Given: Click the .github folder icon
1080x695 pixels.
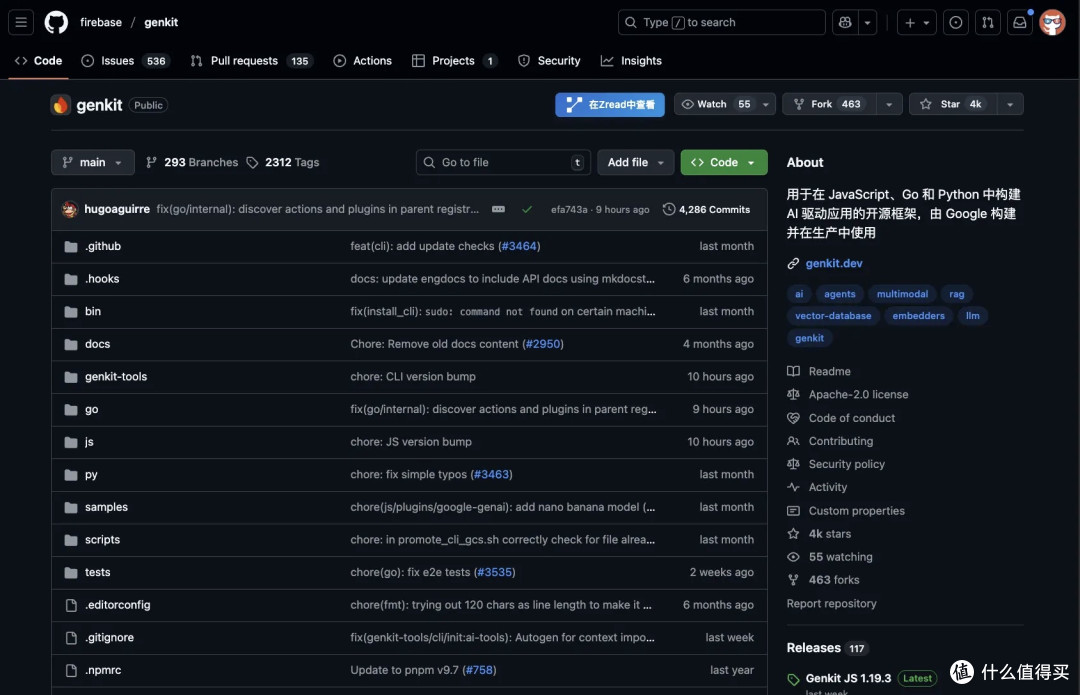Looking at the screenshot, I should point(71,246).
